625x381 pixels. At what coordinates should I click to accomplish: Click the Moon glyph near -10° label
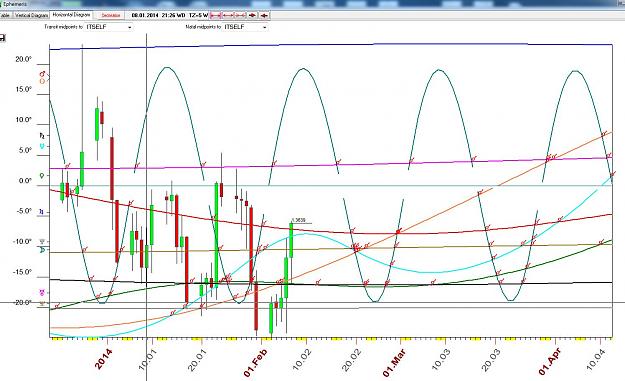pyautogui.click(x=43, y=250)
